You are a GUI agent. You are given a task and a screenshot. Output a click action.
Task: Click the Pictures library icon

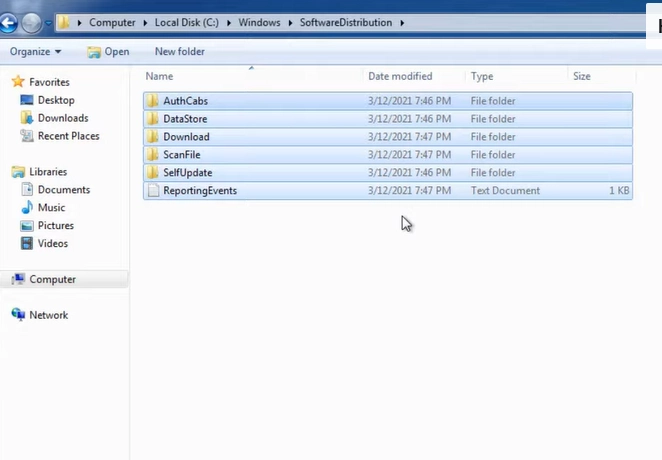pyautogui.click(x=27, y=226)
